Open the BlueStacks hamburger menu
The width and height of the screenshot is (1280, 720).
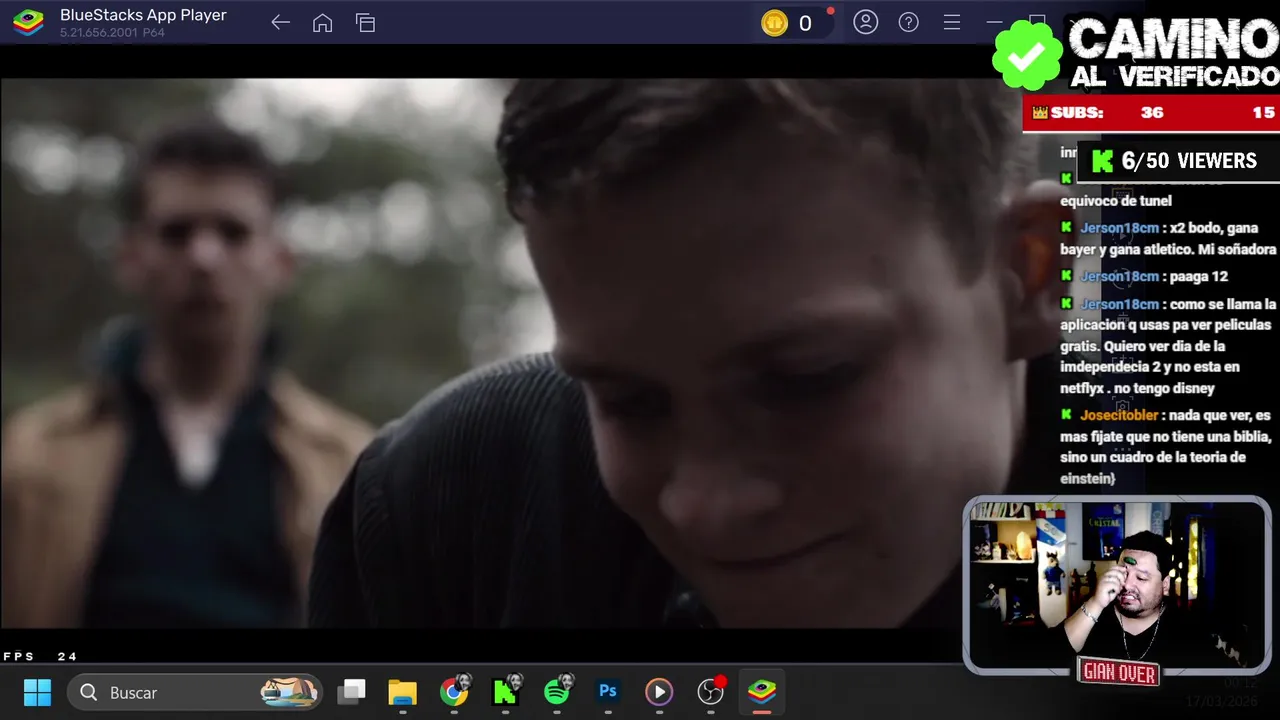click(951, 22)
